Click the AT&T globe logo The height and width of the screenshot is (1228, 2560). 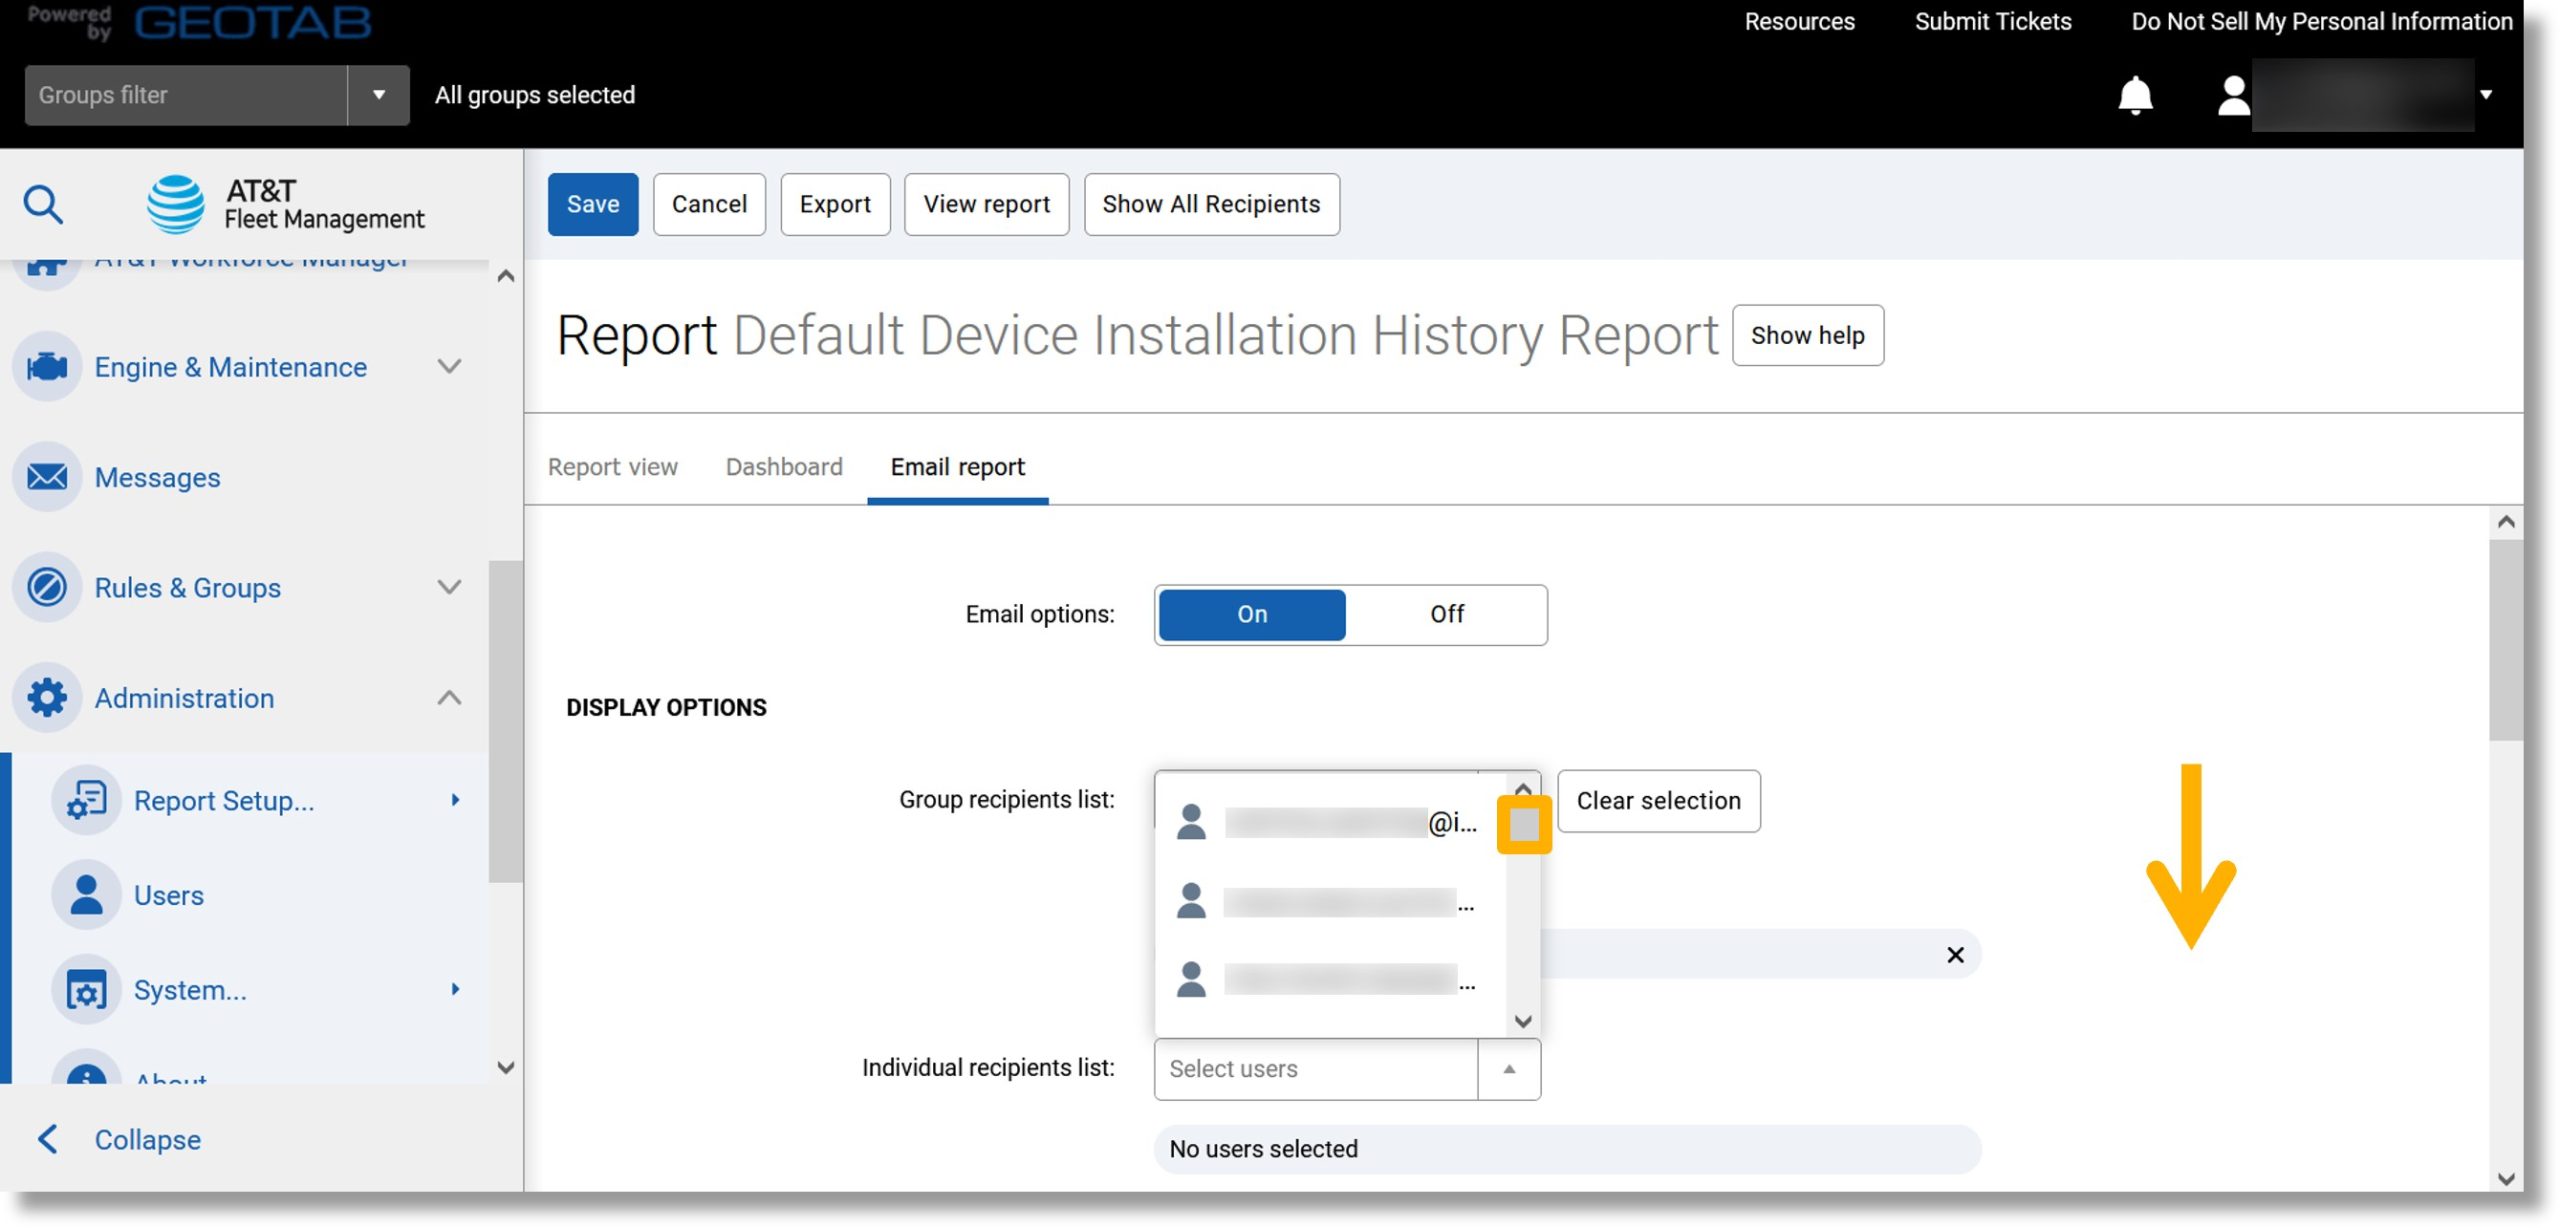[x=176, y=204]
